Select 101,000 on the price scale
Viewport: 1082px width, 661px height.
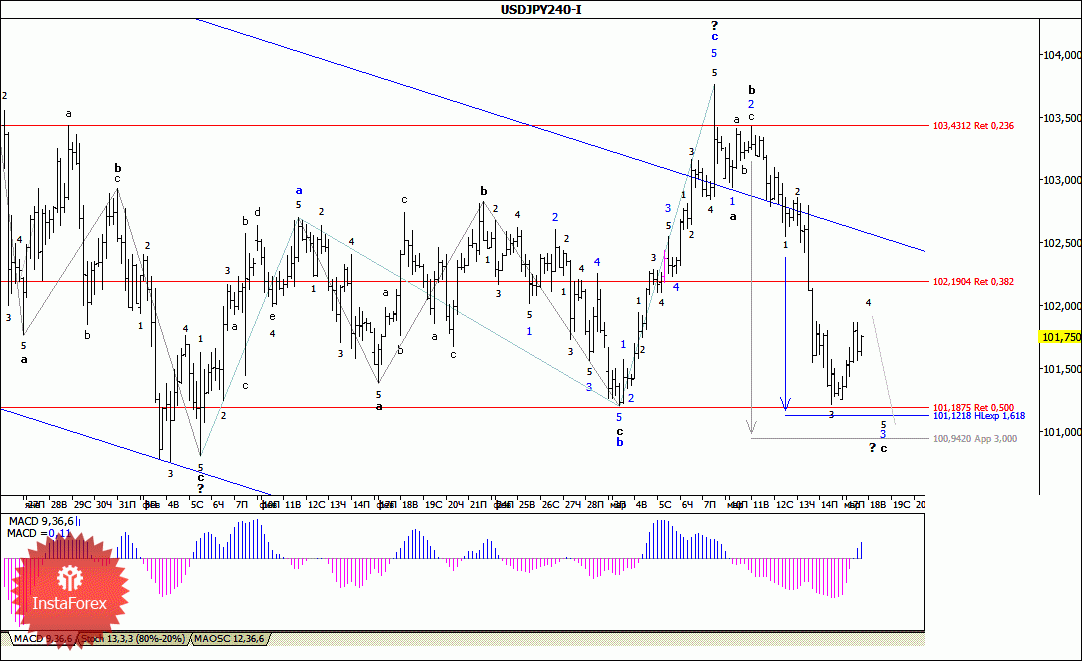pos(1061,432)
